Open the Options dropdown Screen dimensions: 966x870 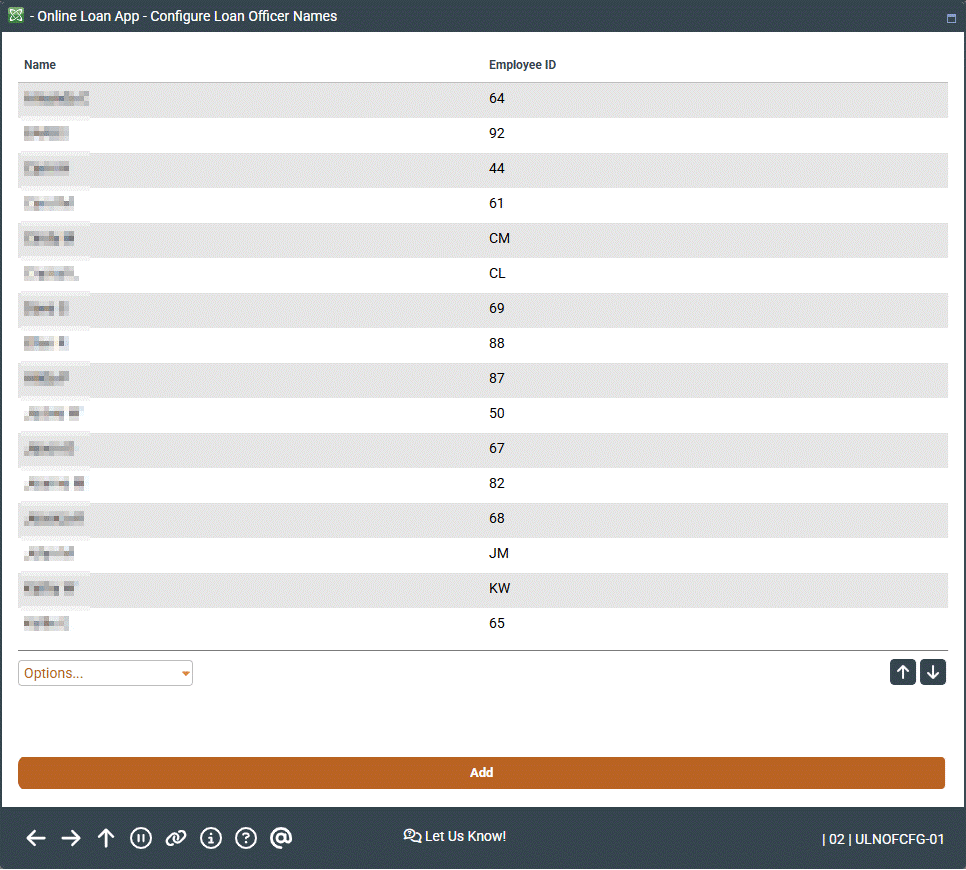tap(105, 673)
